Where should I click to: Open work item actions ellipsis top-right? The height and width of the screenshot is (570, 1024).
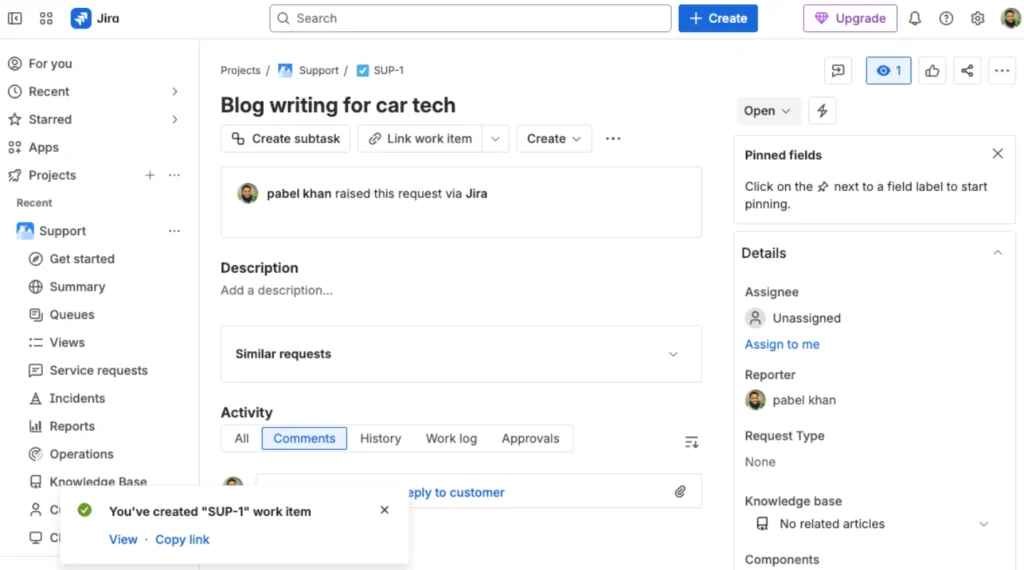pyautogui.click(x=1002, y=71)
